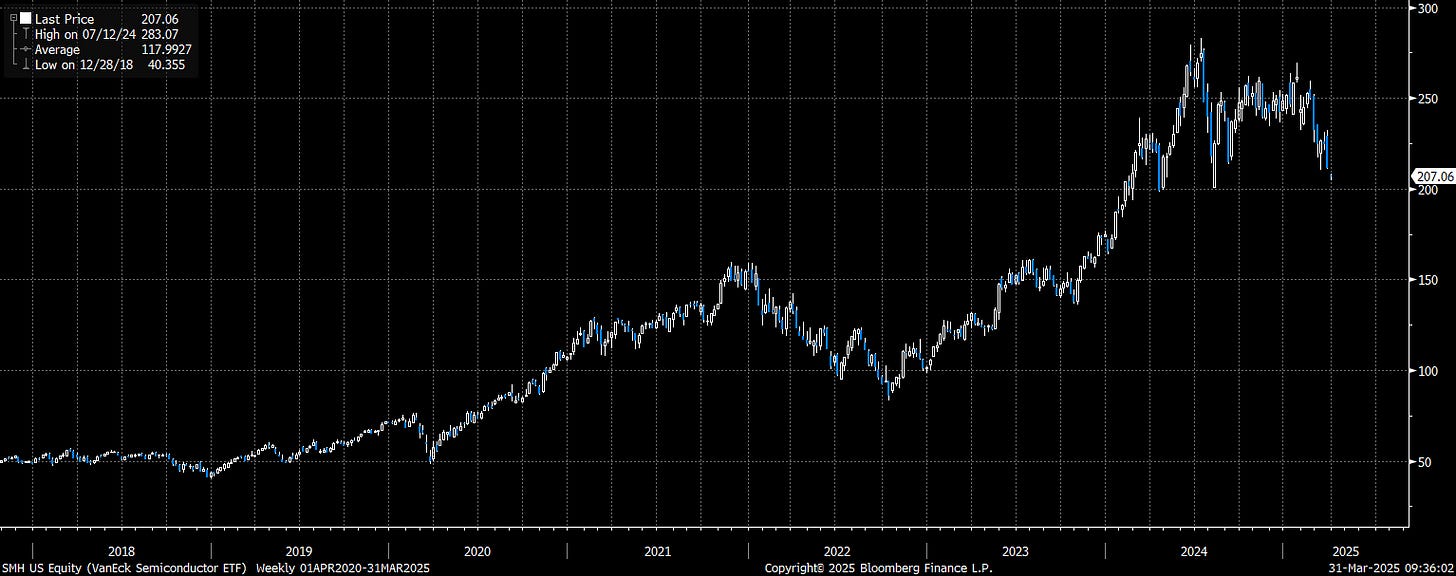Image resolution: width=1456 pixels, height=576 pixels.
Task: Click the 'Copyright© 2025 Bloomberg Finance L.P.' notice
Action: tap(877, 568)
